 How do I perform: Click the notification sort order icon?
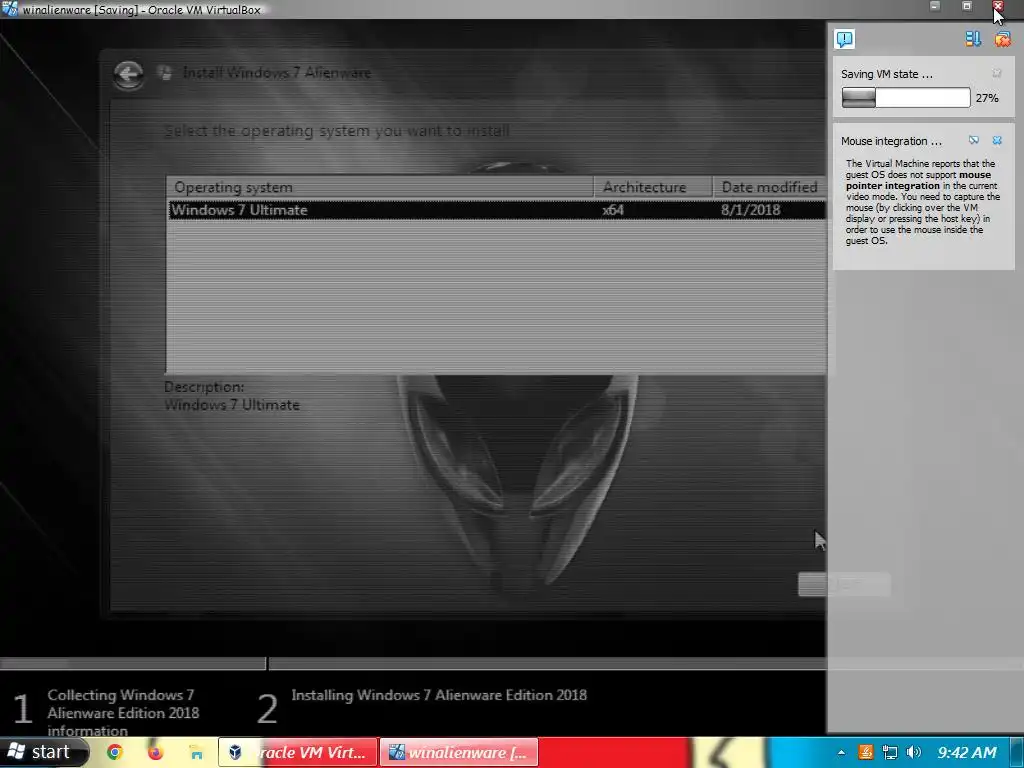(973, 39)
